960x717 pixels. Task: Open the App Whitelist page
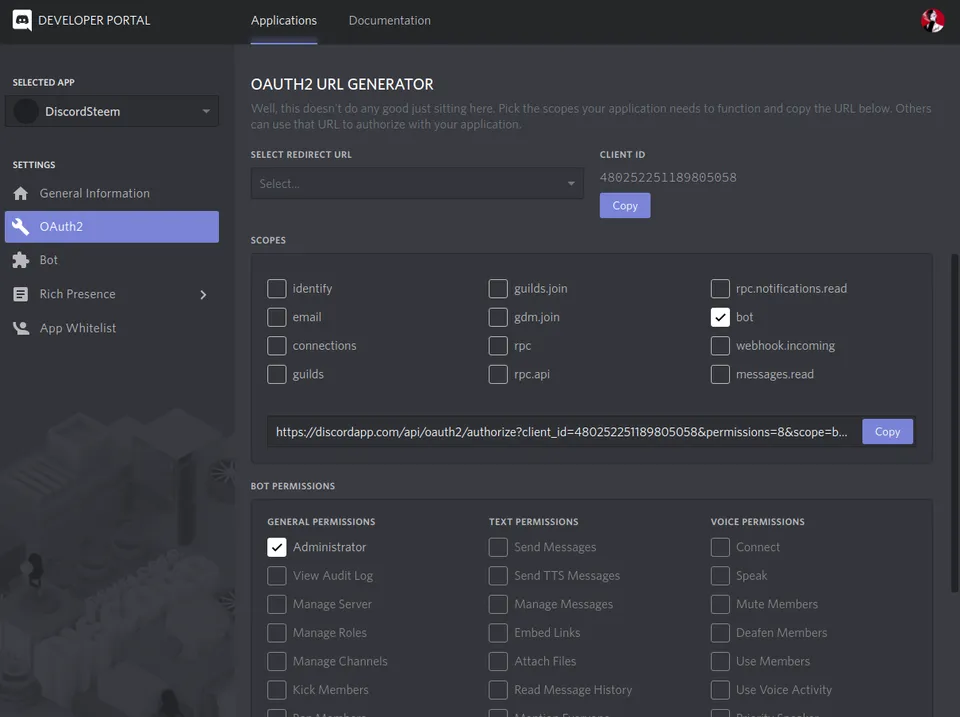[111, 328]
